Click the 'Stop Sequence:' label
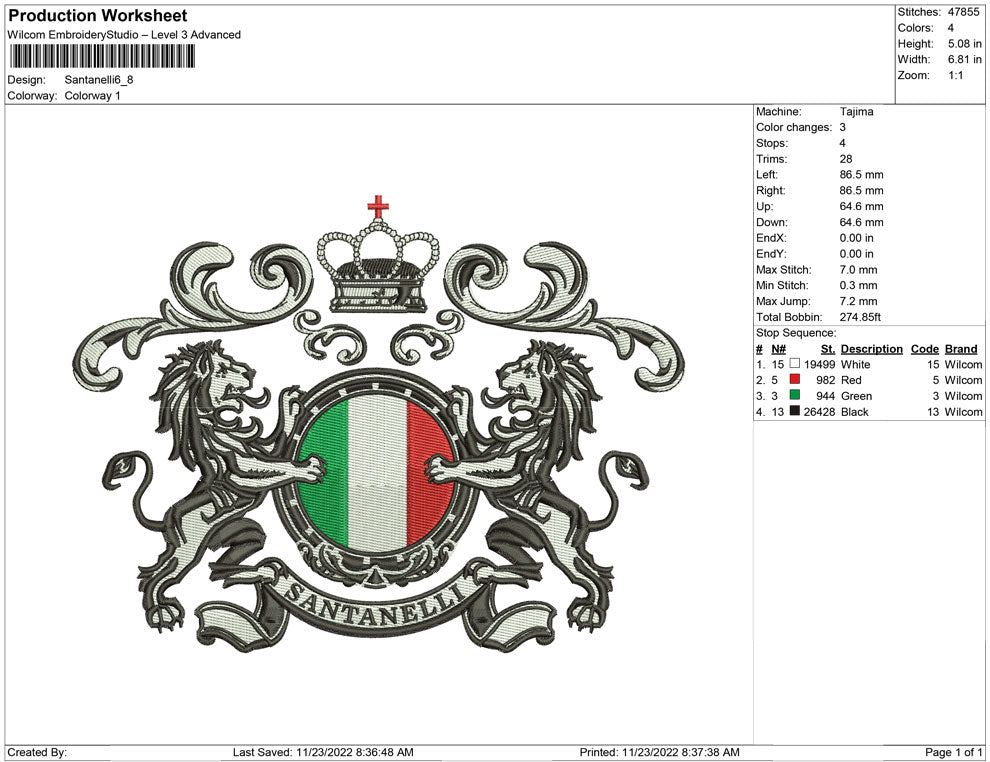This screenshot has height=762, width=990. (796, 333)
